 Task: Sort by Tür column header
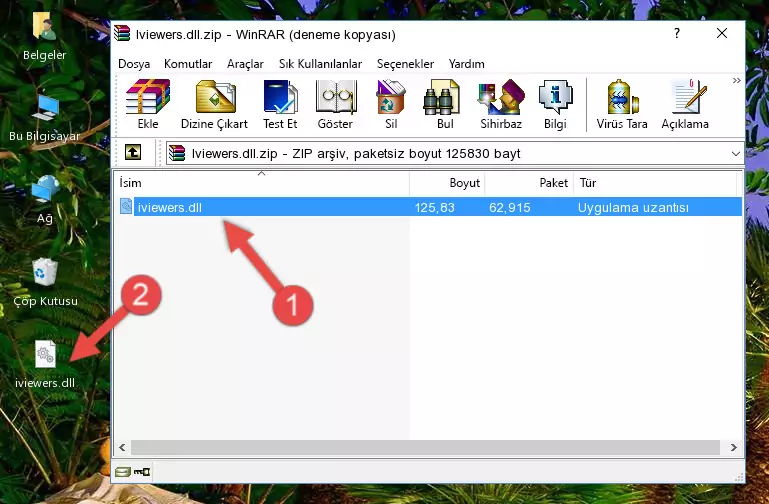(655, 183)
